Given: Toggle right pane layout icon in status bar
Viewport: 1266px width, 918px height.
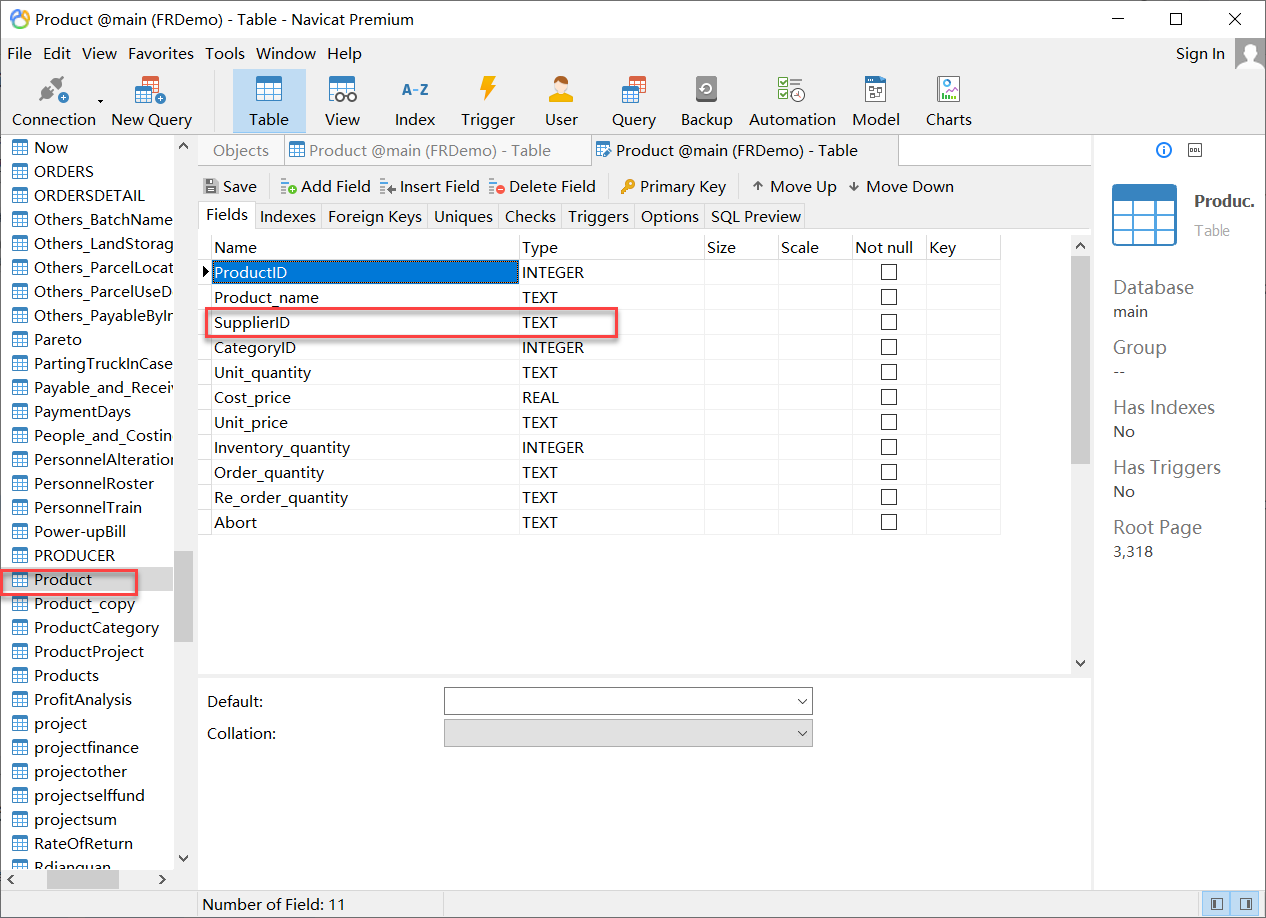Looking at the screenshot, I should click(x=1246, y=904).
